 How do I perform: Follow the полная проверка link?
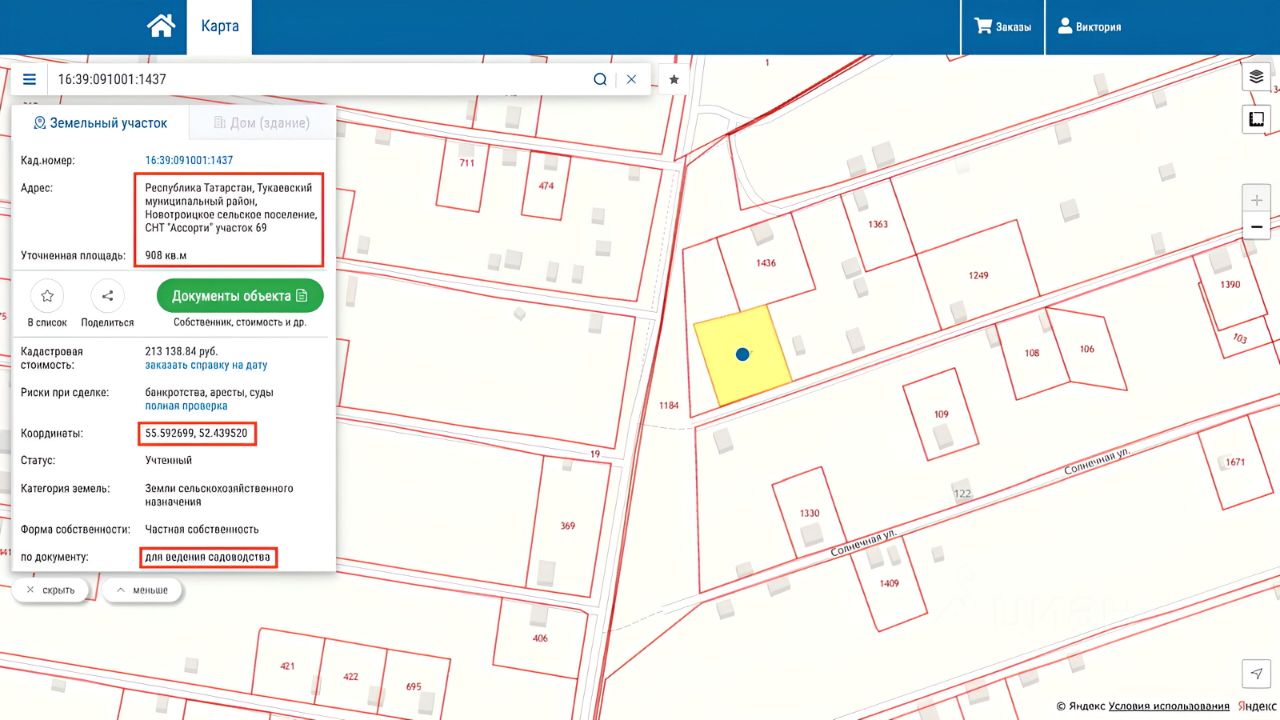pos(186,406)
